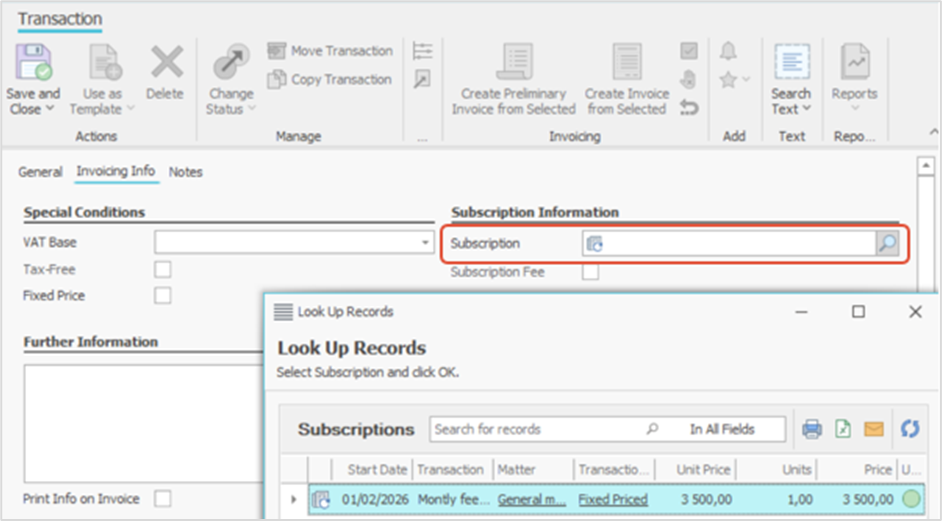Open the VAT Base dropdown
This screenshot has width=942, height=521.
coord(425,242)
